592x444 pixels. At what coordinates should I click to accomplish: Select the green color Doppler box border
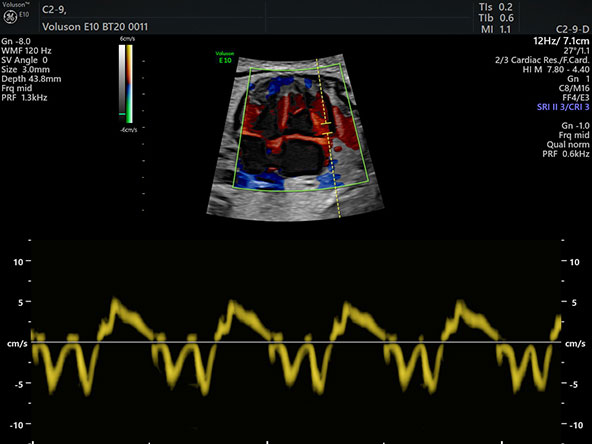pos(300,127)
